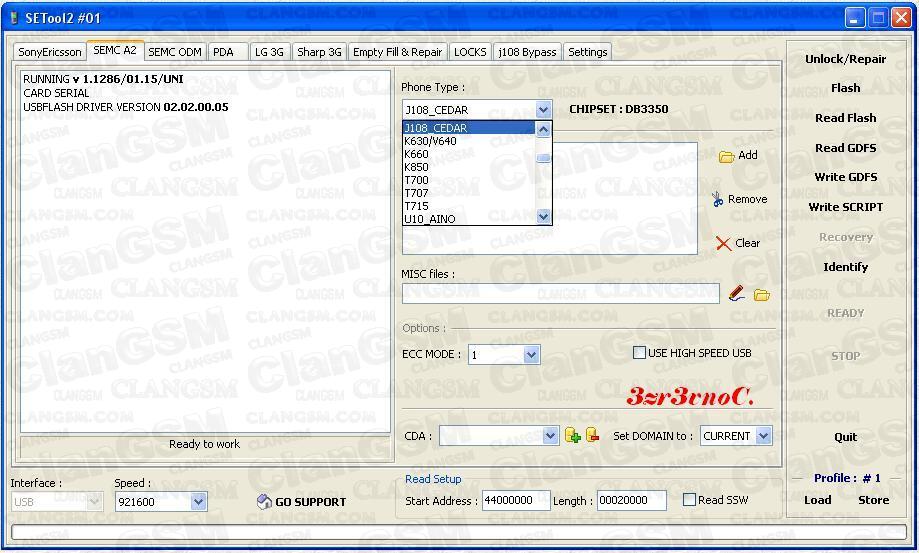
Task: Select the SEMC A2 tab
Action: (x=115, y=50)
